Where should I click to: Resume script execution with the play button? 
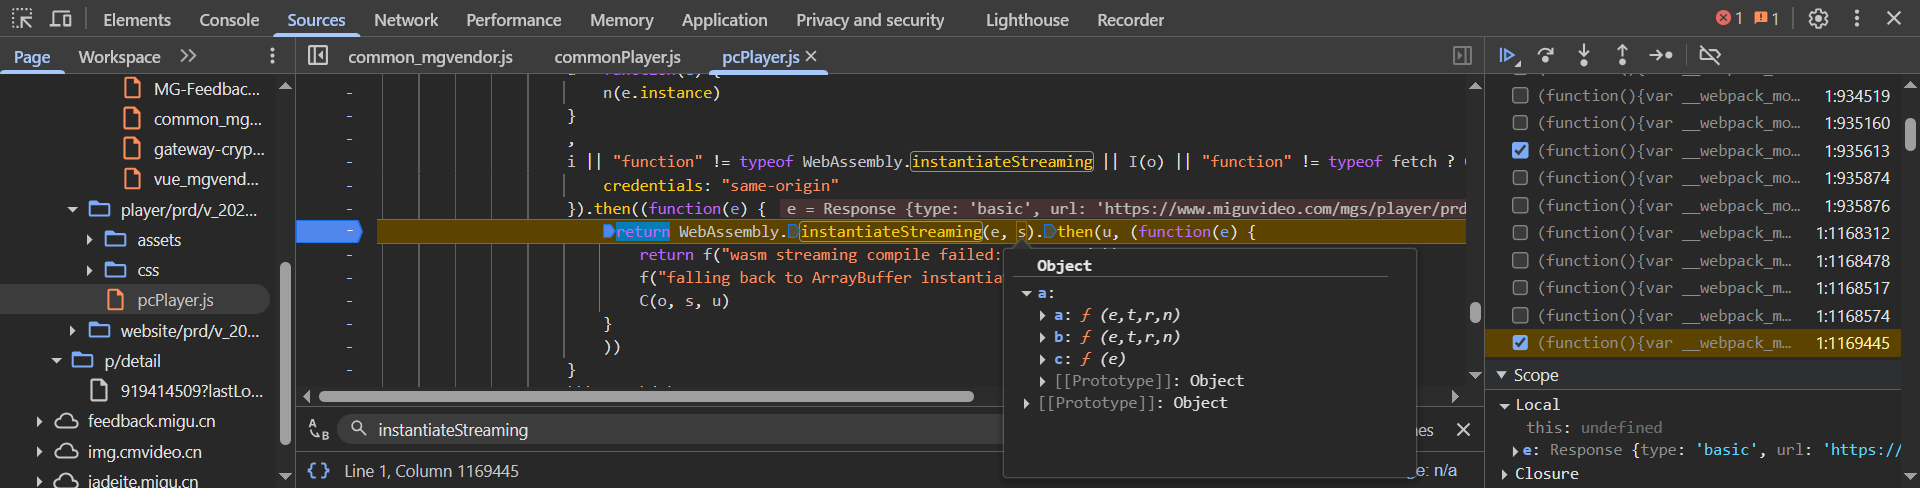1508,56
